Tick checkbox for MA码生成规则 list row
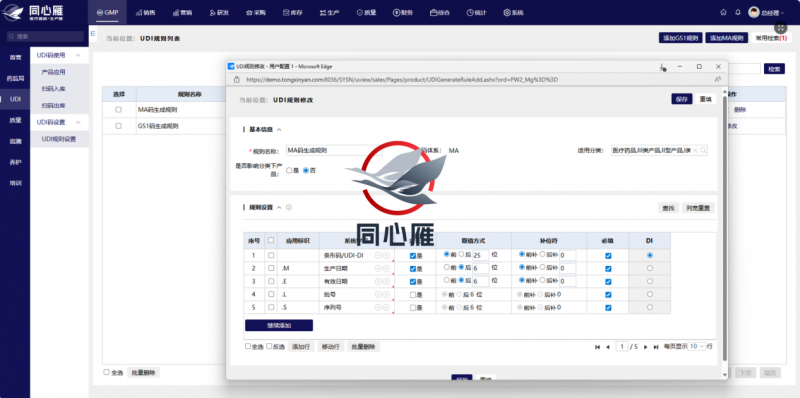 click(118, 110)
